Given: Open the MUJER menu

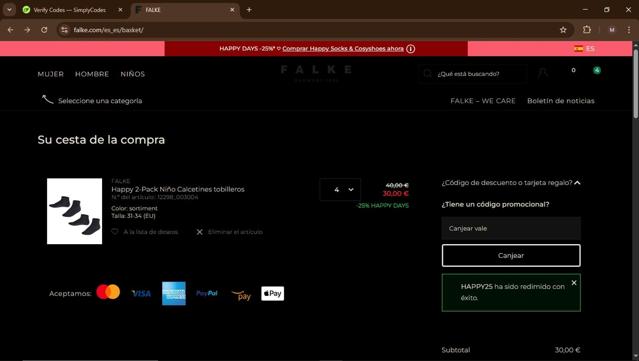Looking at the screenshot, I should [51, 74].
